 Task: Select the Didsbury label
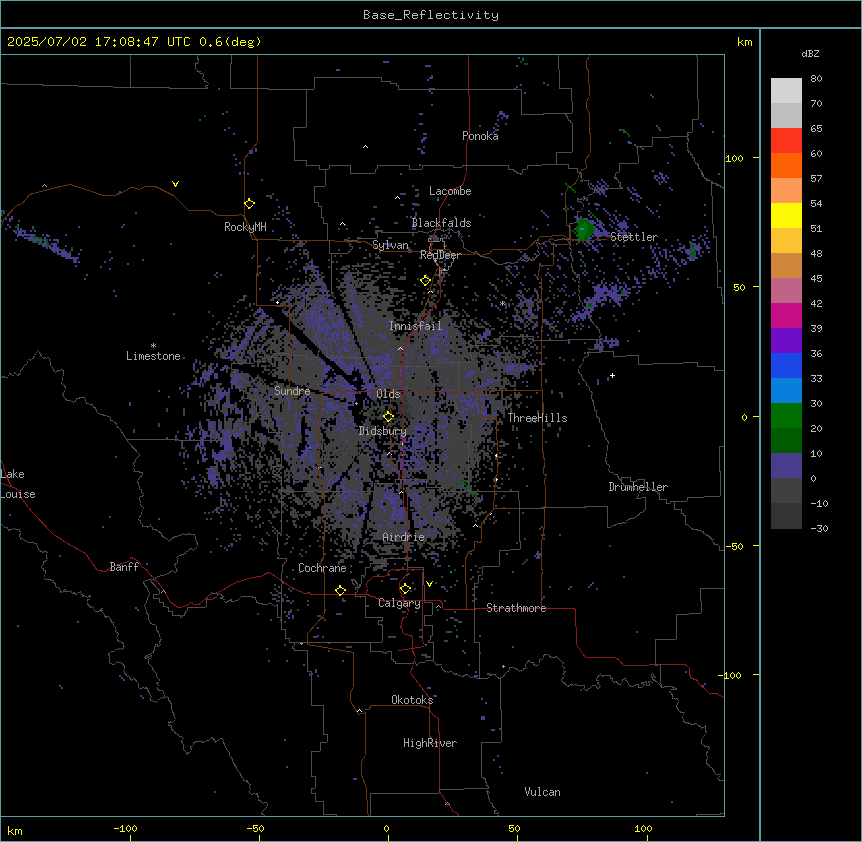point(383,431)
